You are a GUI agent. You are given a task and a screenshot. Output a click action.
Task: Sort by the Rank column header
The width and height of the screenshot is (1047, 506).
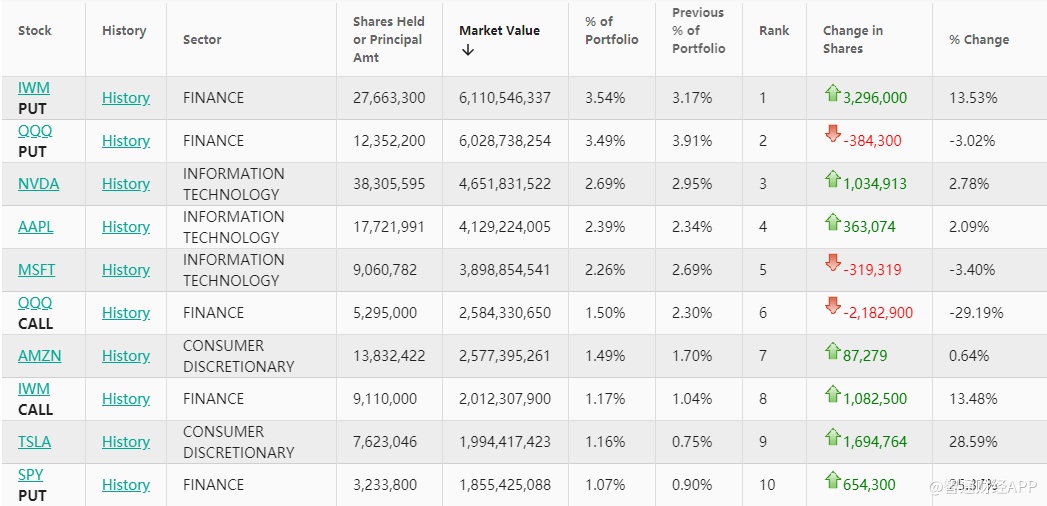click(x=774, y=31)
